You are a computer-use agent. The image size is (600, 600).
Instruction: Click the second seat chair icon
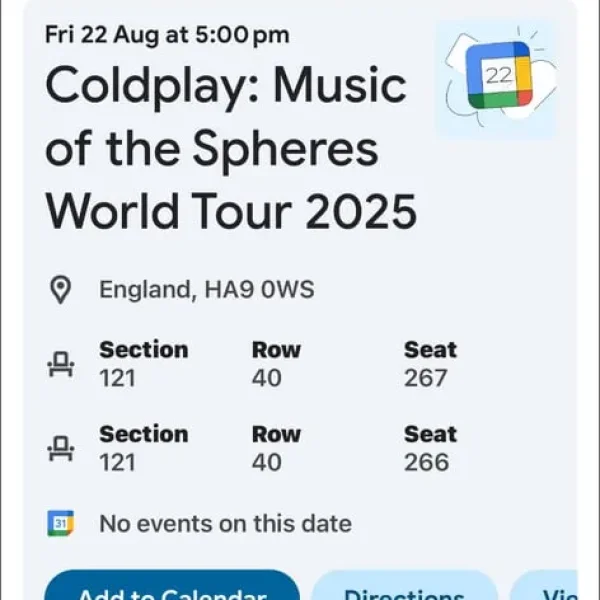coord(61,448)
